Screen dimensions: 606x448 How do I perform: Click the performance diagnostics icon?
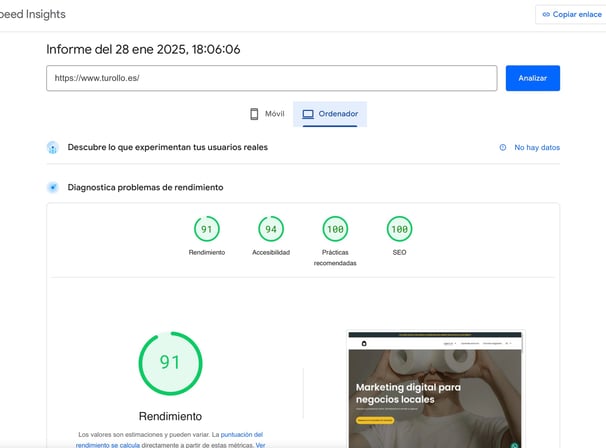click(x=53, y=187)
